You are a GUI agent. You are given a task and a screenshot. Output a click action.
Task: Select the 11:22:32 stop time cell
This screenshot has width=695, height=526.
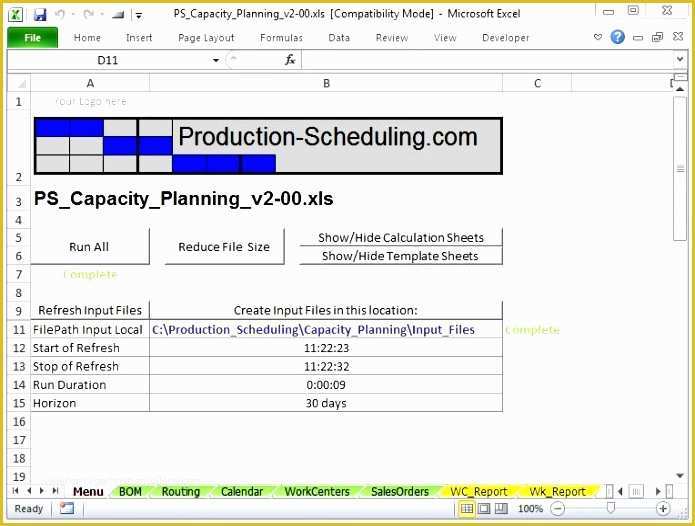pyautogui.click(x=326, y=366)
